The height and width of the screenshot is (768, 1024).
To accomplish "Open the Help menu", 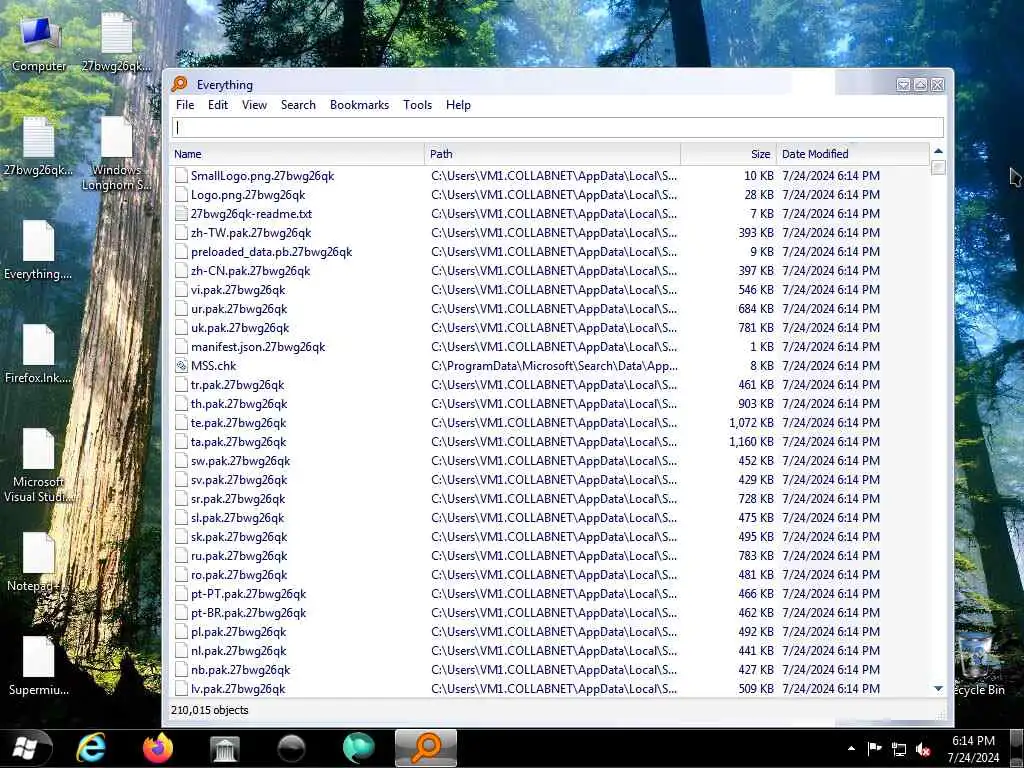I will [458, 105].
